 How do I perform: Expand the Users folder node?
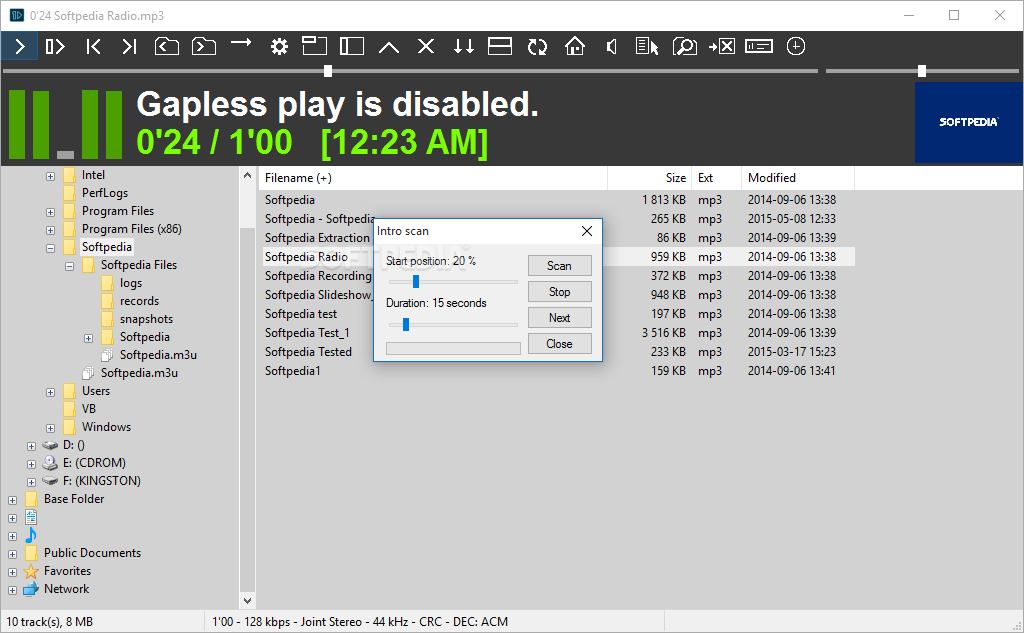pyautogui.click(x=50, y=393)
